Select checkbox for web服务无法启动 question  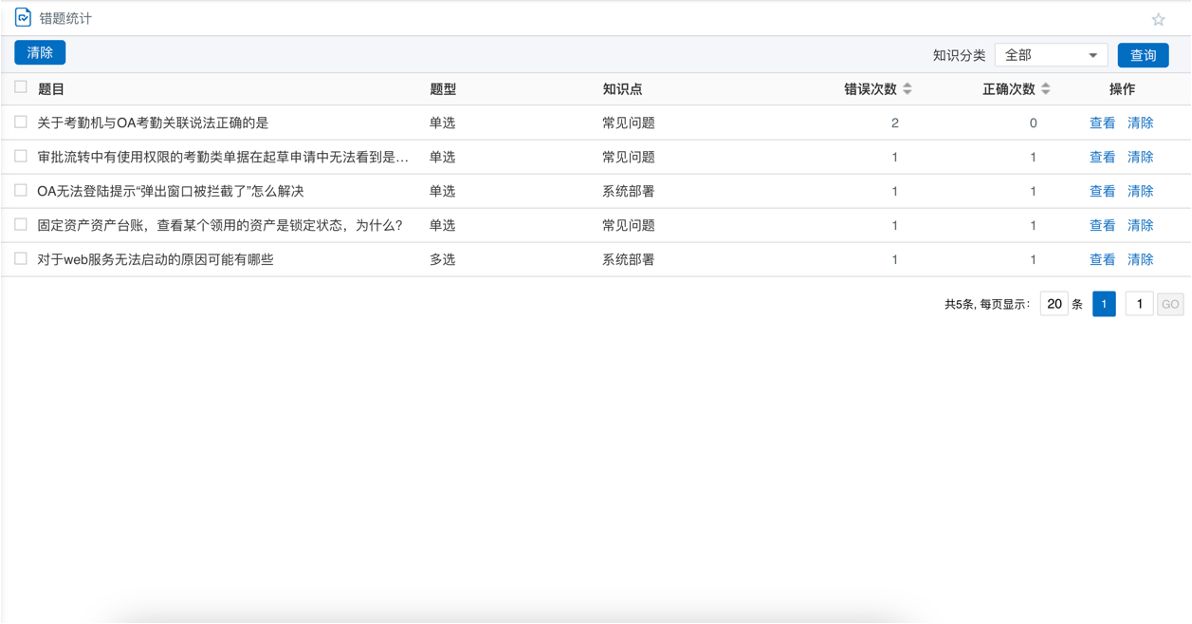21,259
